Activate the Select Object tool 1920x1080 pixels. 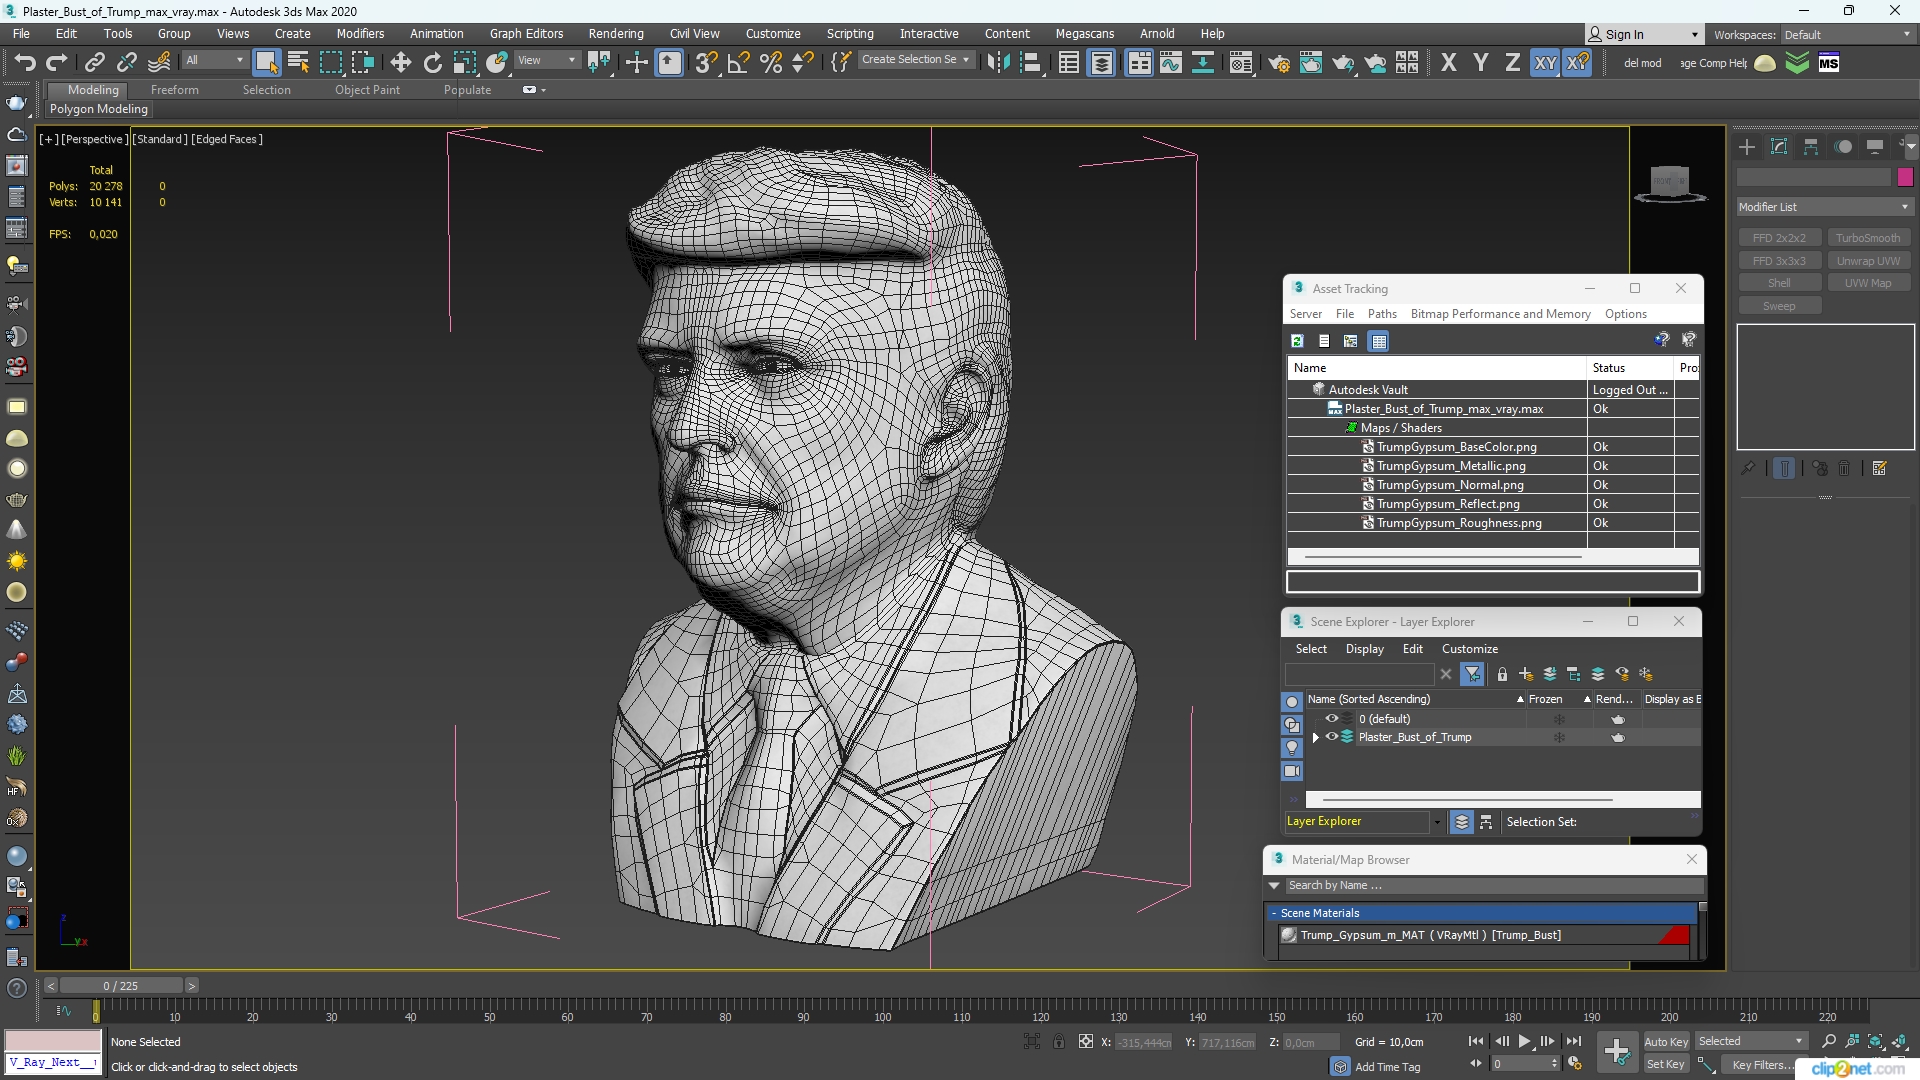tap(267, 63)
